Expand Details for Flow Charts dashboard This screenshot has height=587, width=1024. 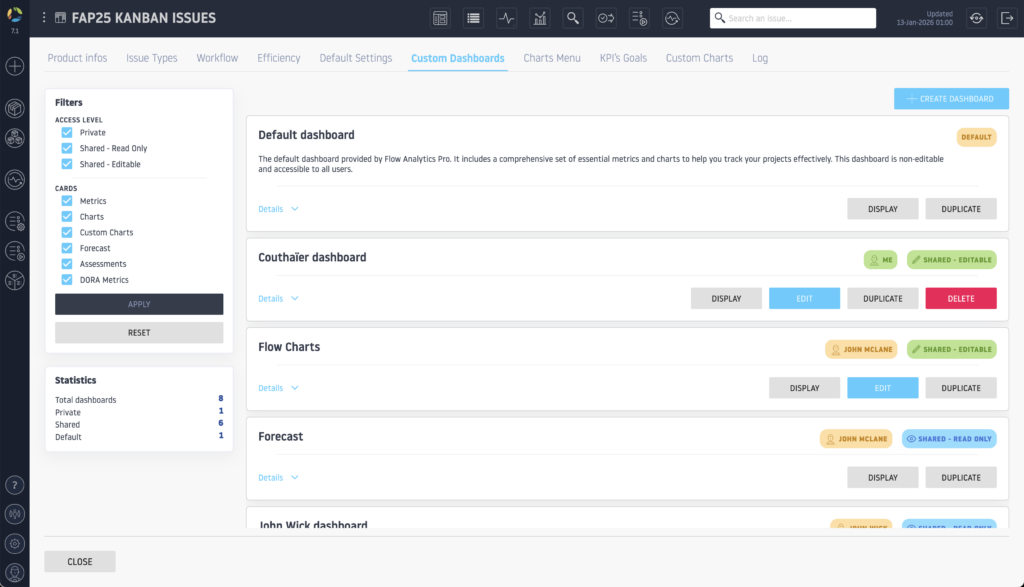tap(278, 388)
